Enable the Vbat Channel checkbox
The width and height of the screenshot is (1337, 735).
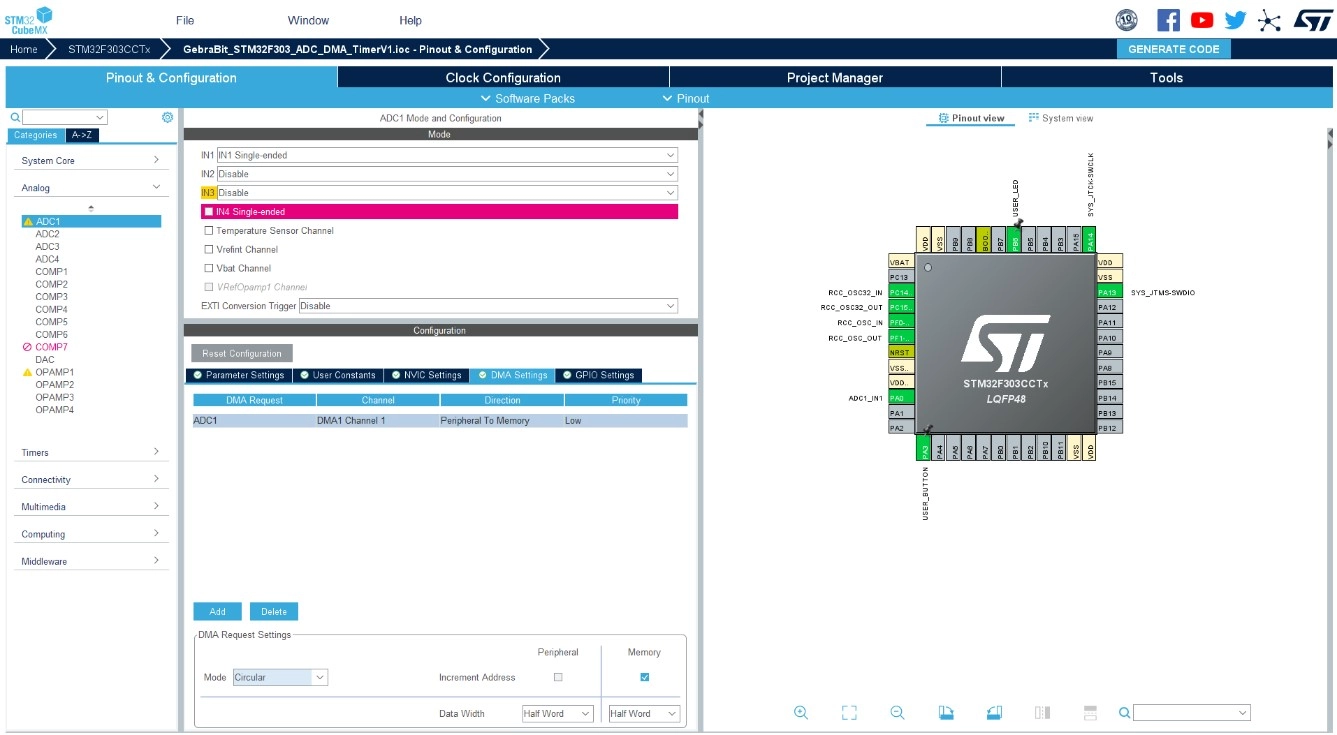point(209,268)
